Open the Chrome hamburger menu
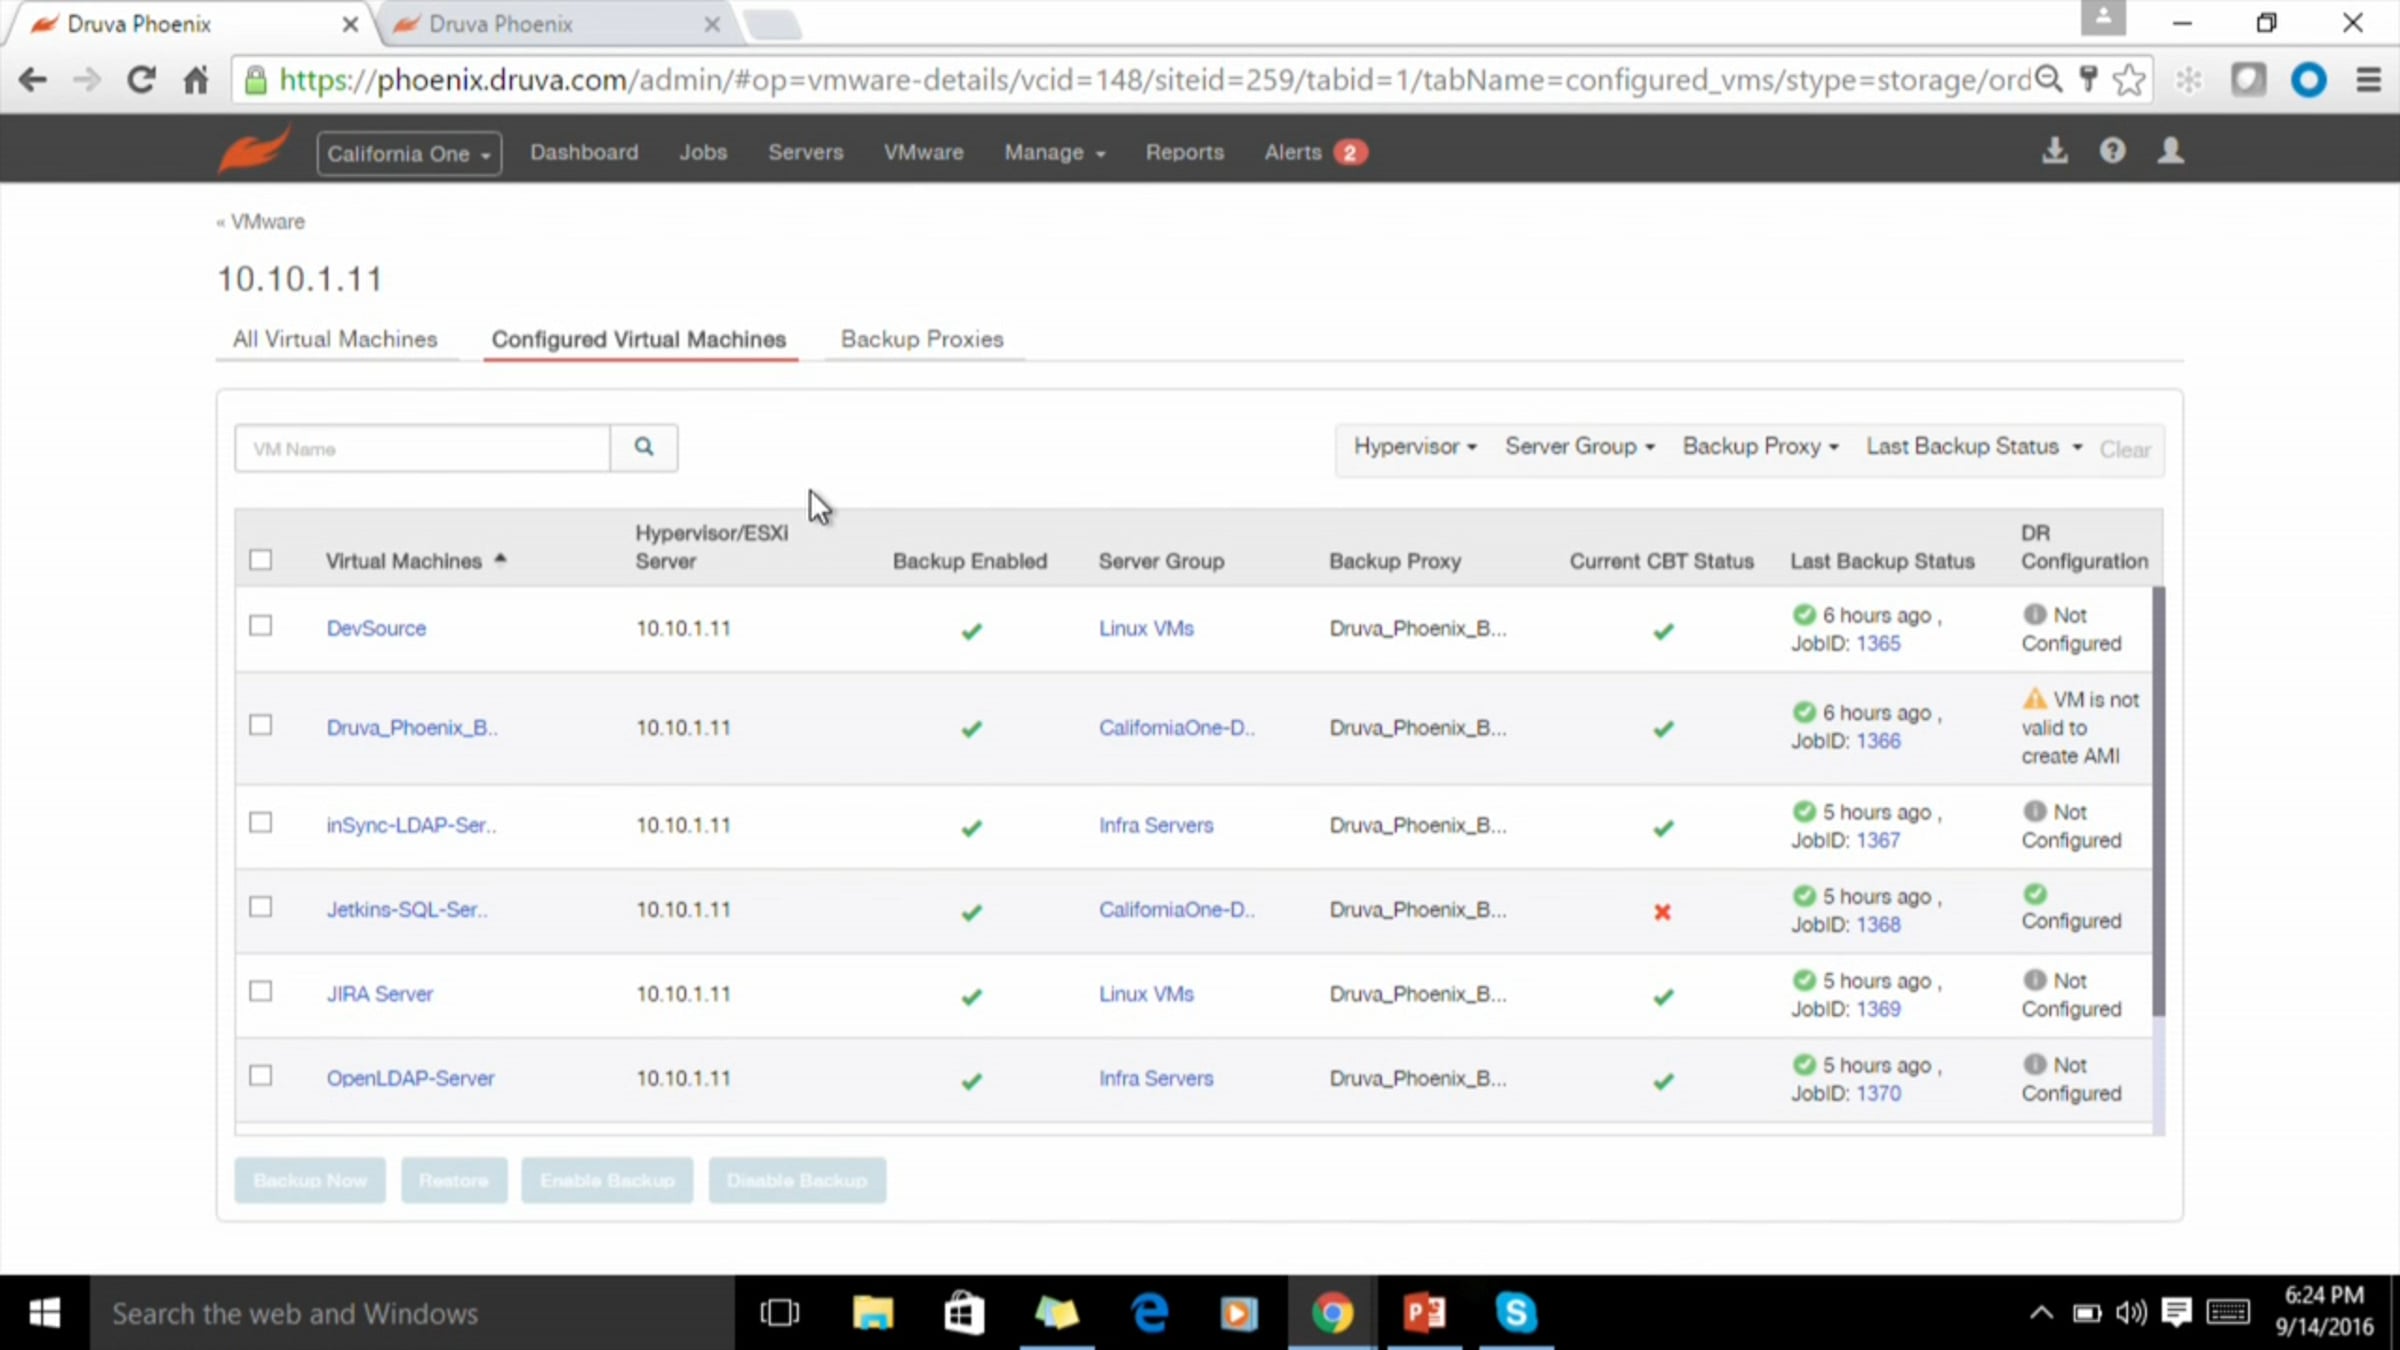The image size is (2400, 1350). [2369, 80]
